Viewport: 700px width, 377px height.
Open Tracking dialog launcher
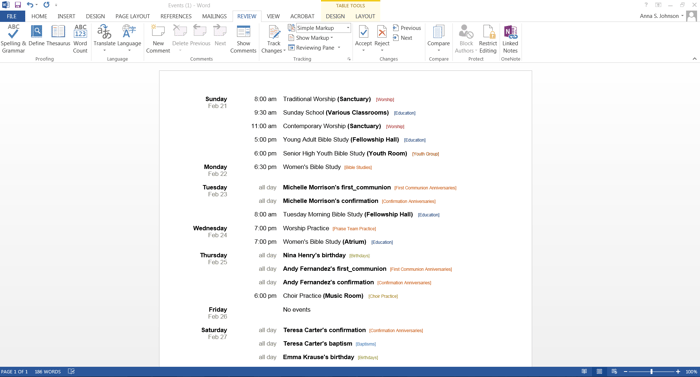click(349, 59)
